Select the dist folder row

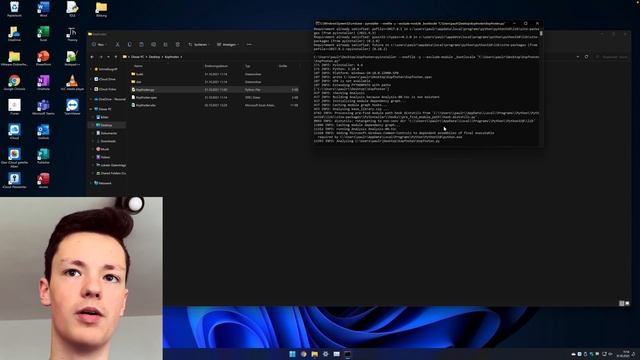[215, 82]
